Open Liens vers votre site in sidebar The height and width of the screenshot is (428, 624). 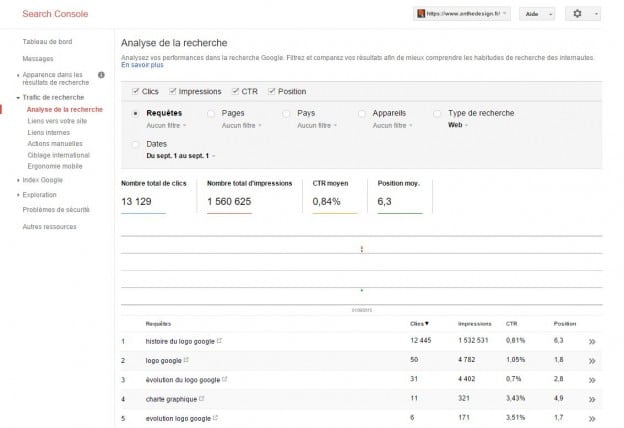57,120
